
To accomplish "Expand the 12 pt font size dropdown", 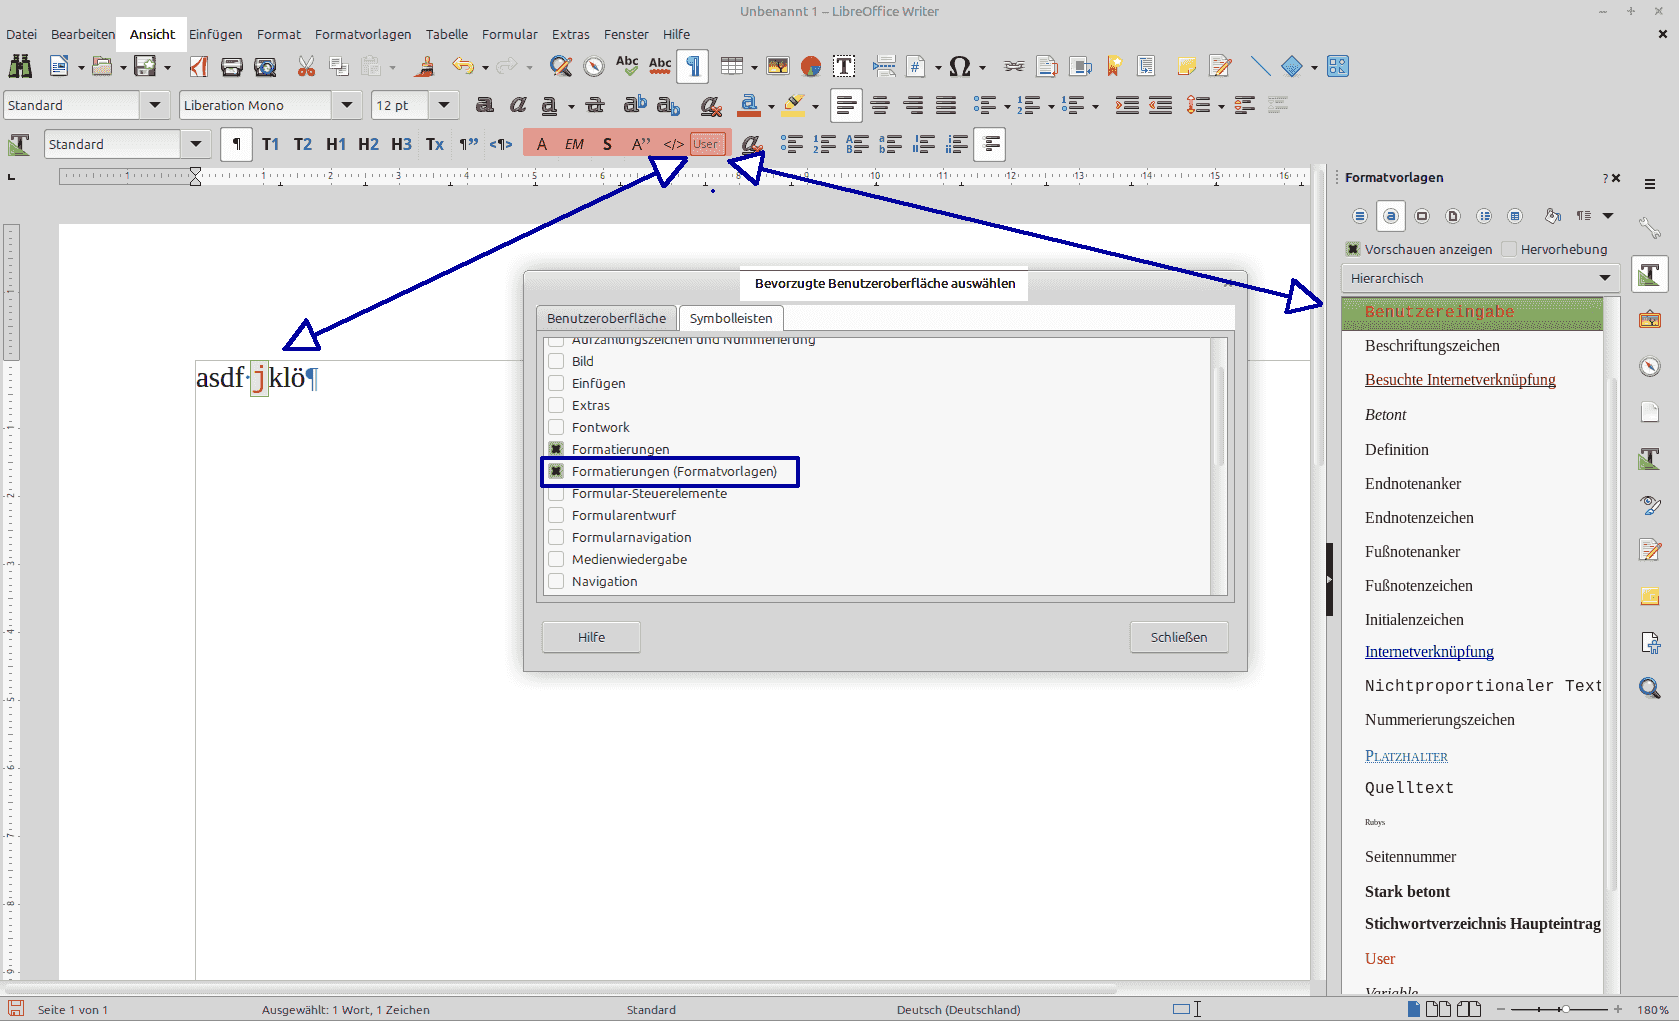I will point(444,105).
